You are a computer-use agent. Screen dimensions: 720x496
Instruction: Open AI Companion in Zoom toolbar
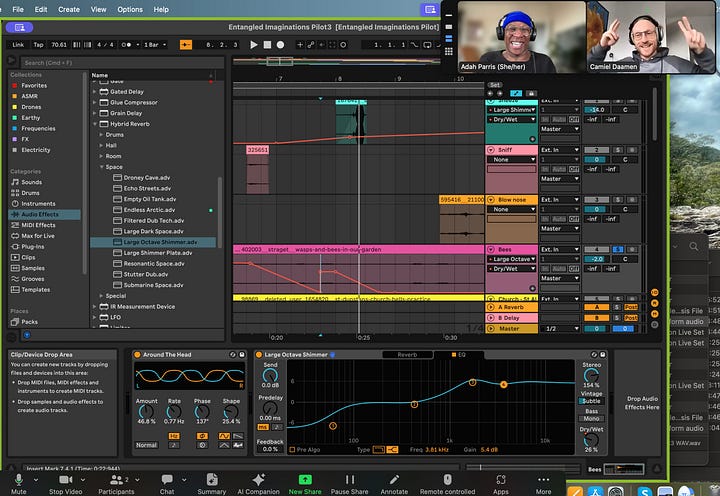click(x=258, y=484)
